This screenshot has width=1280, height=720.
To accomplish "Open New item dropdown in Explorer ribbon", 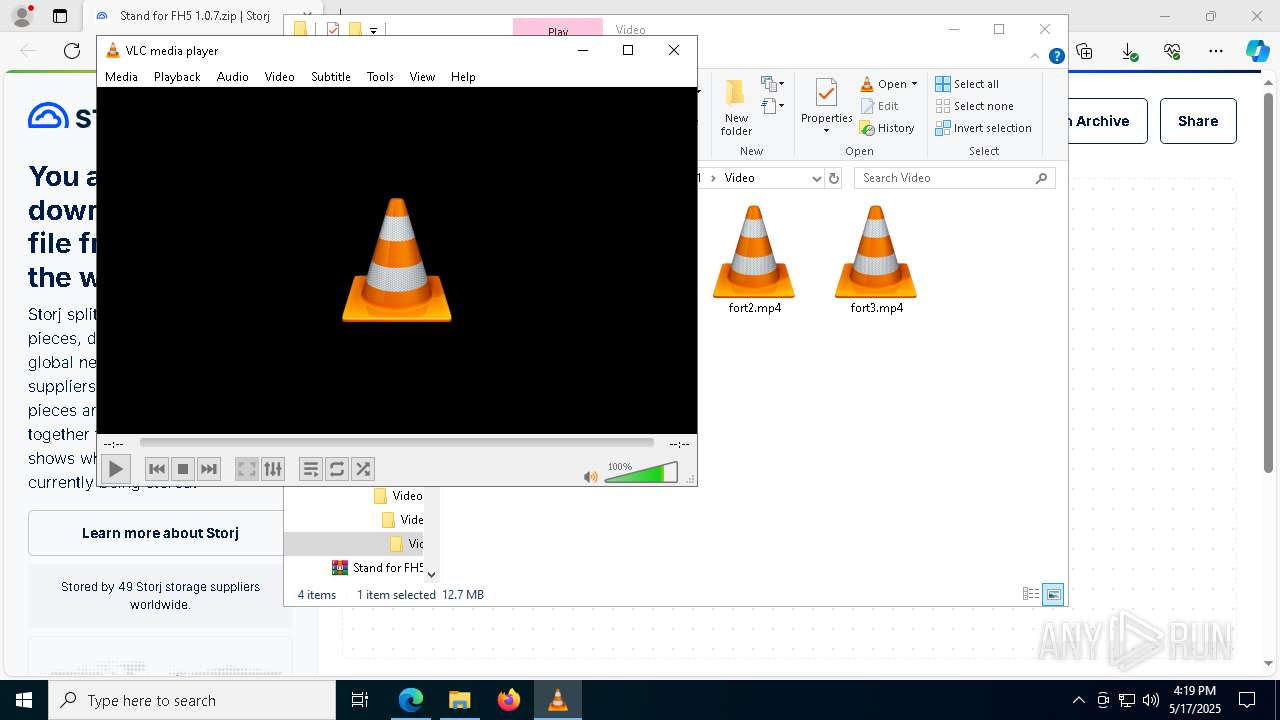I will tap(772, 84).
